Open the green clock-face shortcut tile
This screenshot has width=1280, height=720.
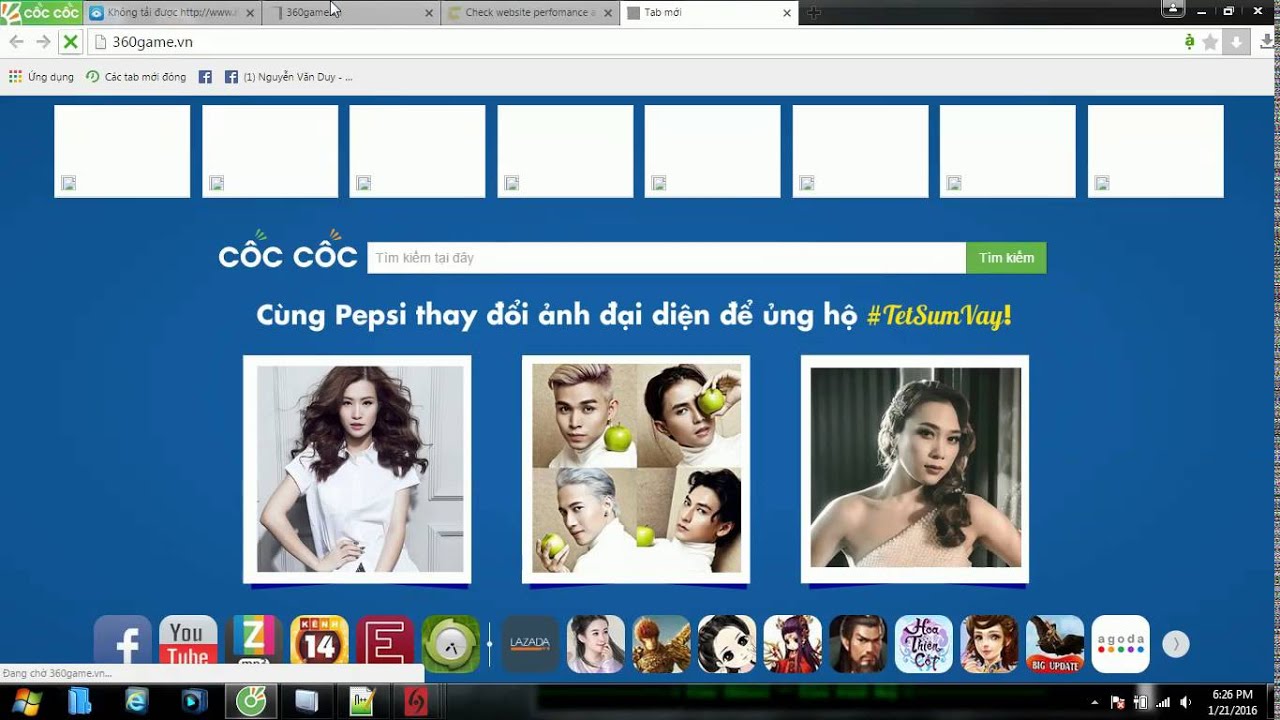[x=451, y=644]
